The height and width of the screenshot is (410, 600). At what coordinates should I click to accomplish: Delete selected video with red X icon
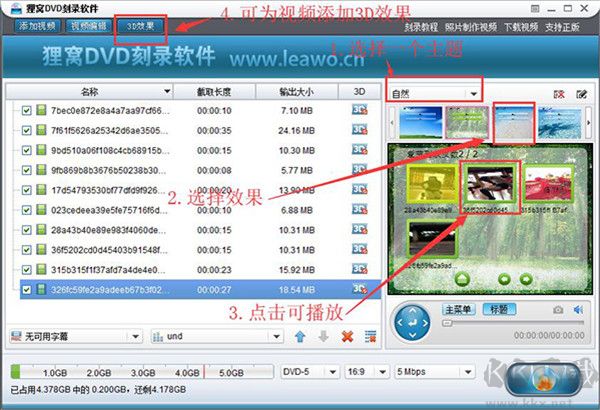coord(347,336)
